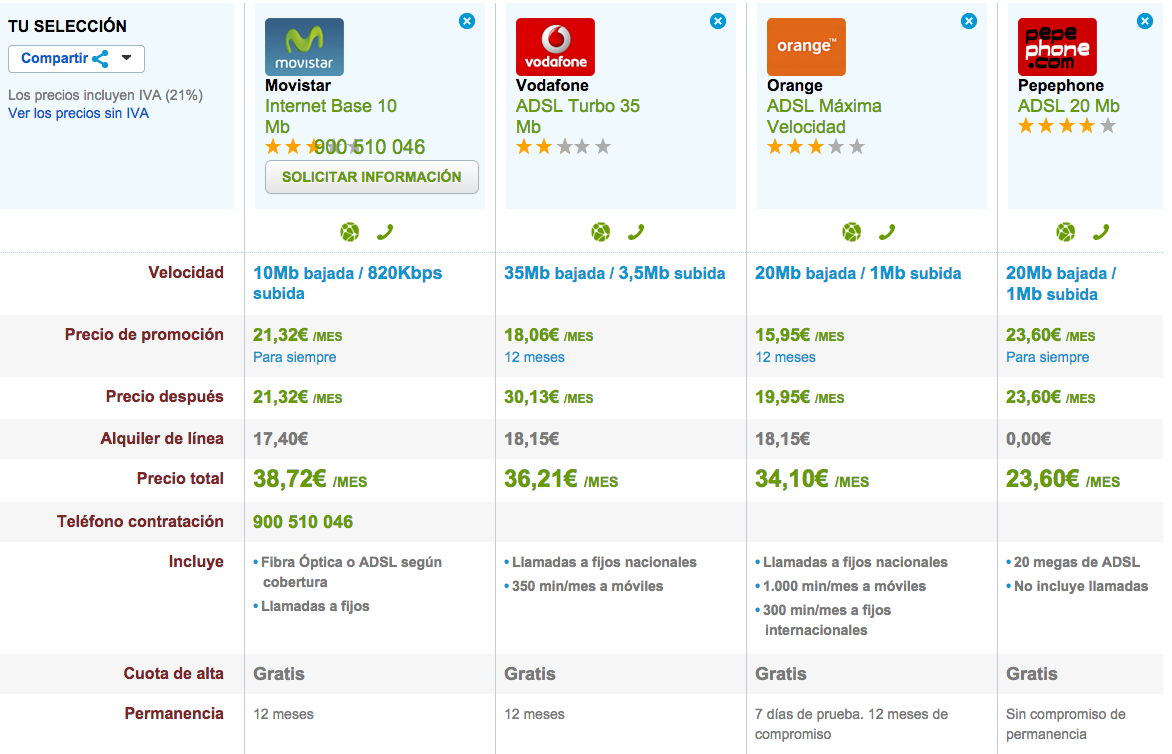Viewport: 1172px width, 754px height.
Task: Click '350 min/mes a móviles' under Vodafone
Action: pyautogui.click(x=587, y=587)
